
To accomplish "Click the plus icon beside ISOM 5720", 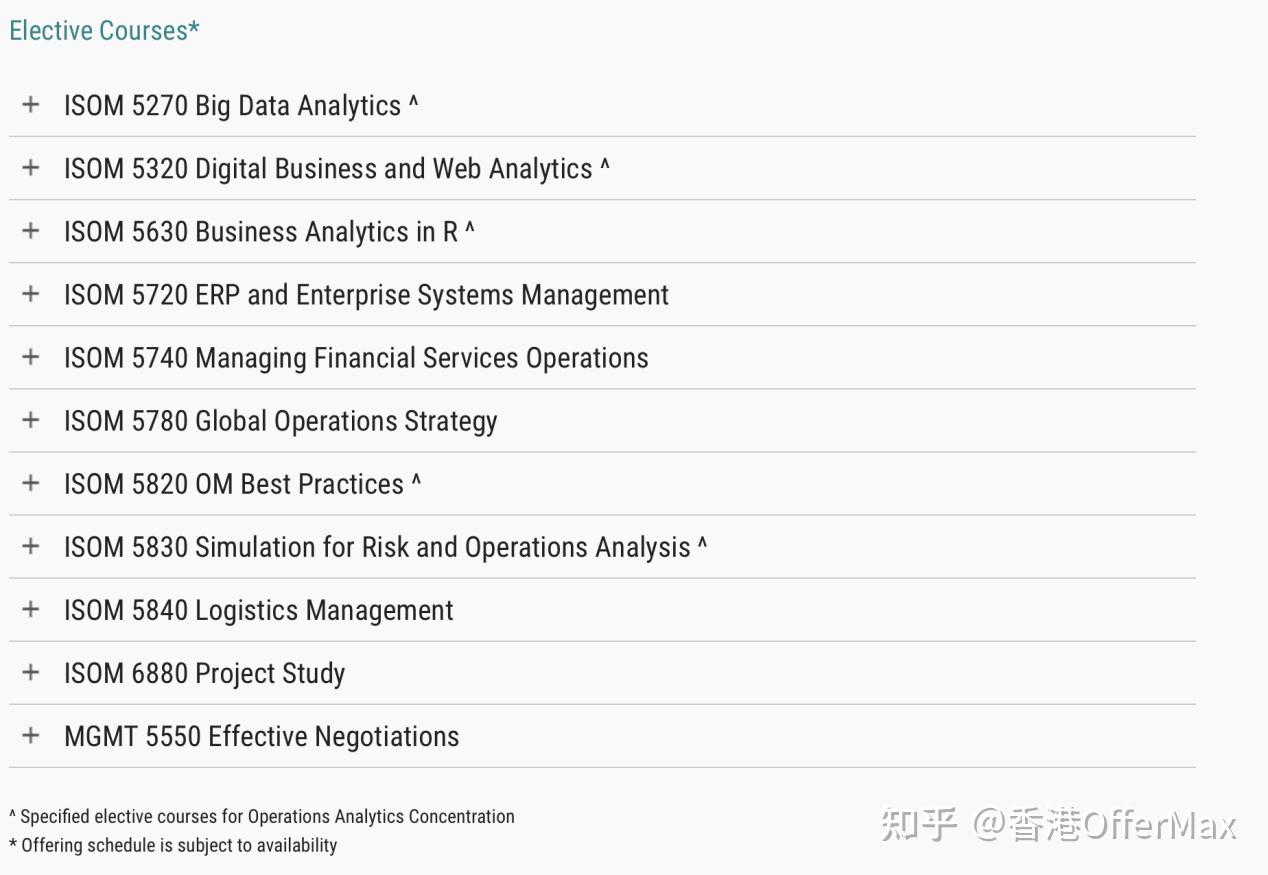I will (30, 294).
